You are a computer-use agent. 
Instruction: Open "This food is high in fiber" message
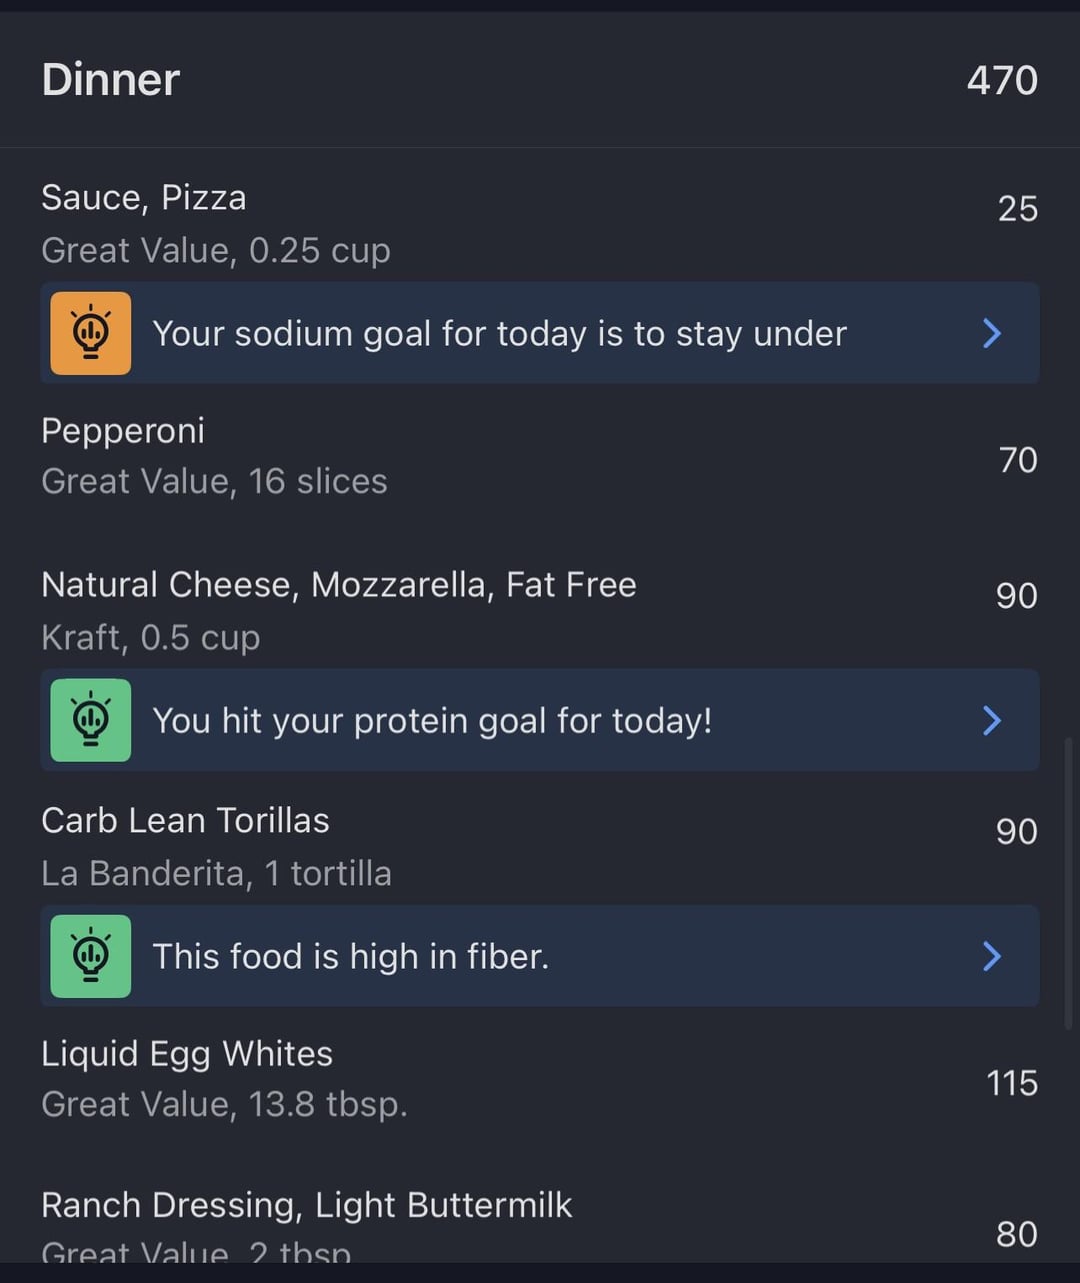(350, 957)
